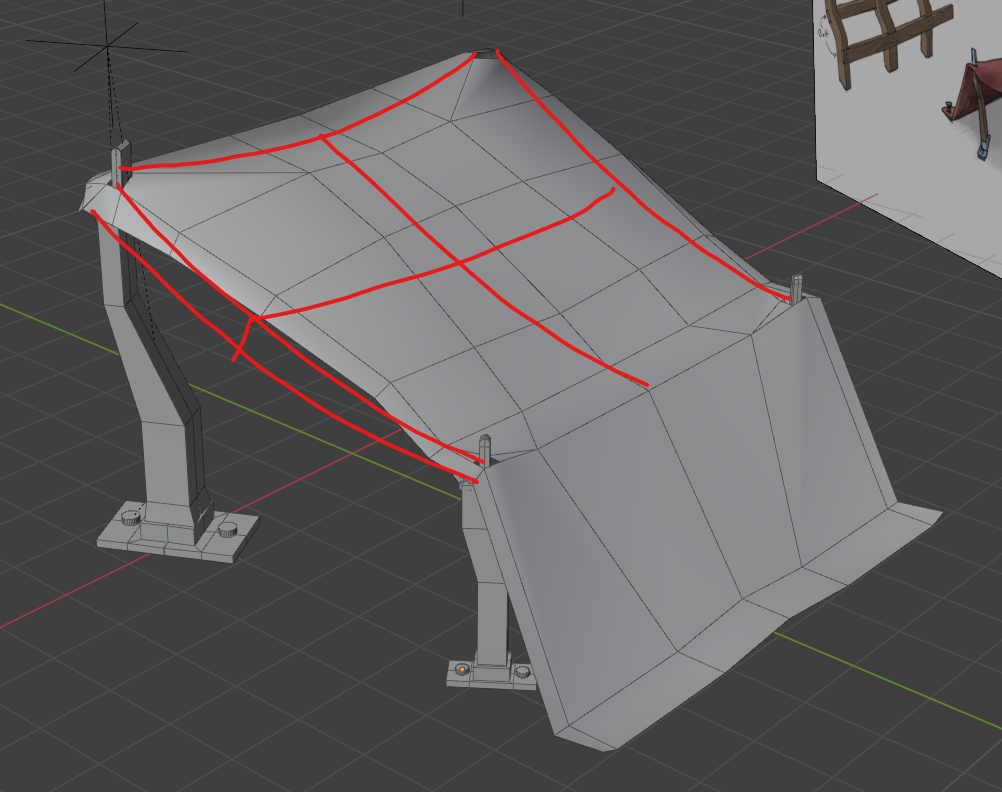Click the orange origin dot on front base plate
Screen dimensions: 1002x792
(462, 668)
